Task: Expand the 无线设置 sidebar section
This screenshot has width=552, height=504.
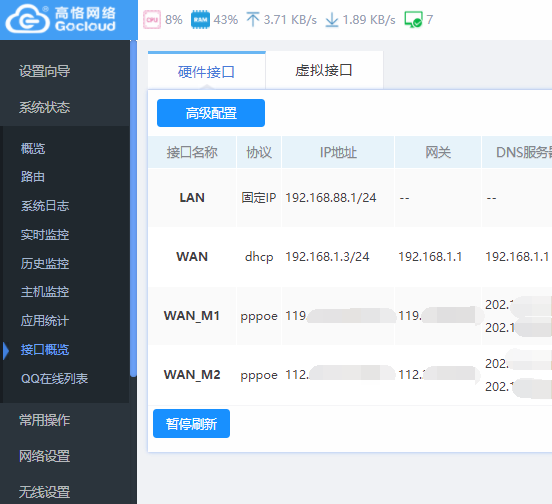Action: [45, 492]
